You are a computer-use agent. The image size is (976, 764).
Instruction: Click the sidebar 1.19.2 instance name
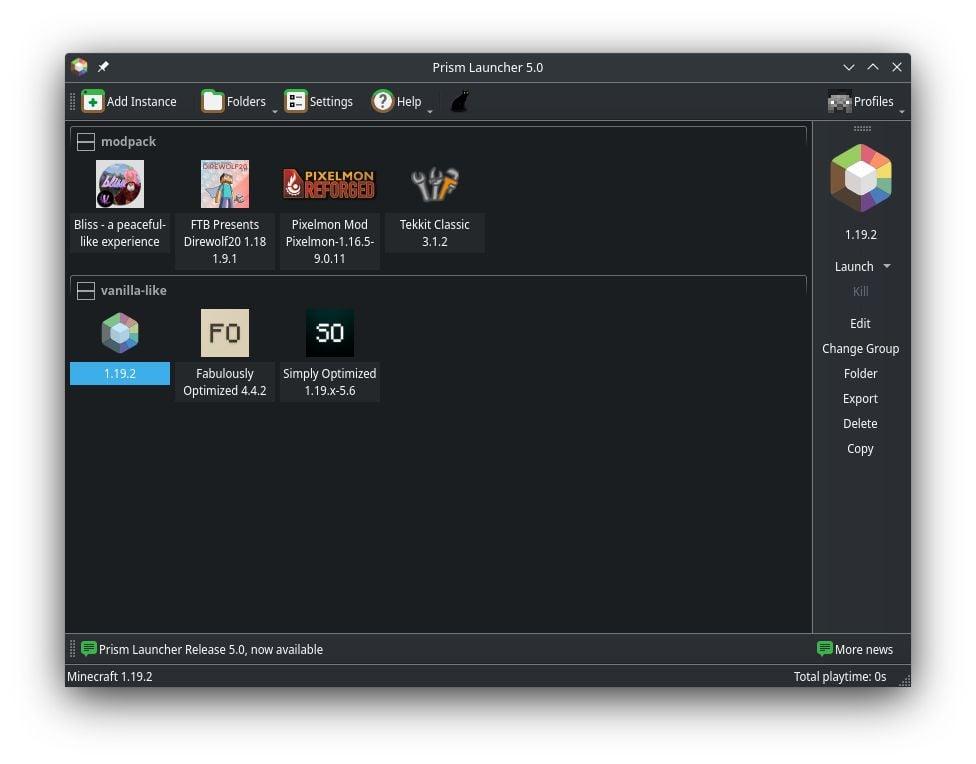(x=861, y=235)
